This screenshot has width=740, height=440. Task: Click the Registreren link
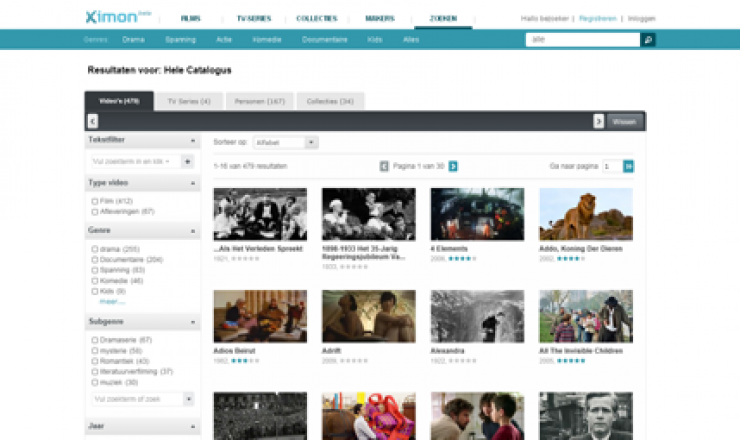click(598, 19)
